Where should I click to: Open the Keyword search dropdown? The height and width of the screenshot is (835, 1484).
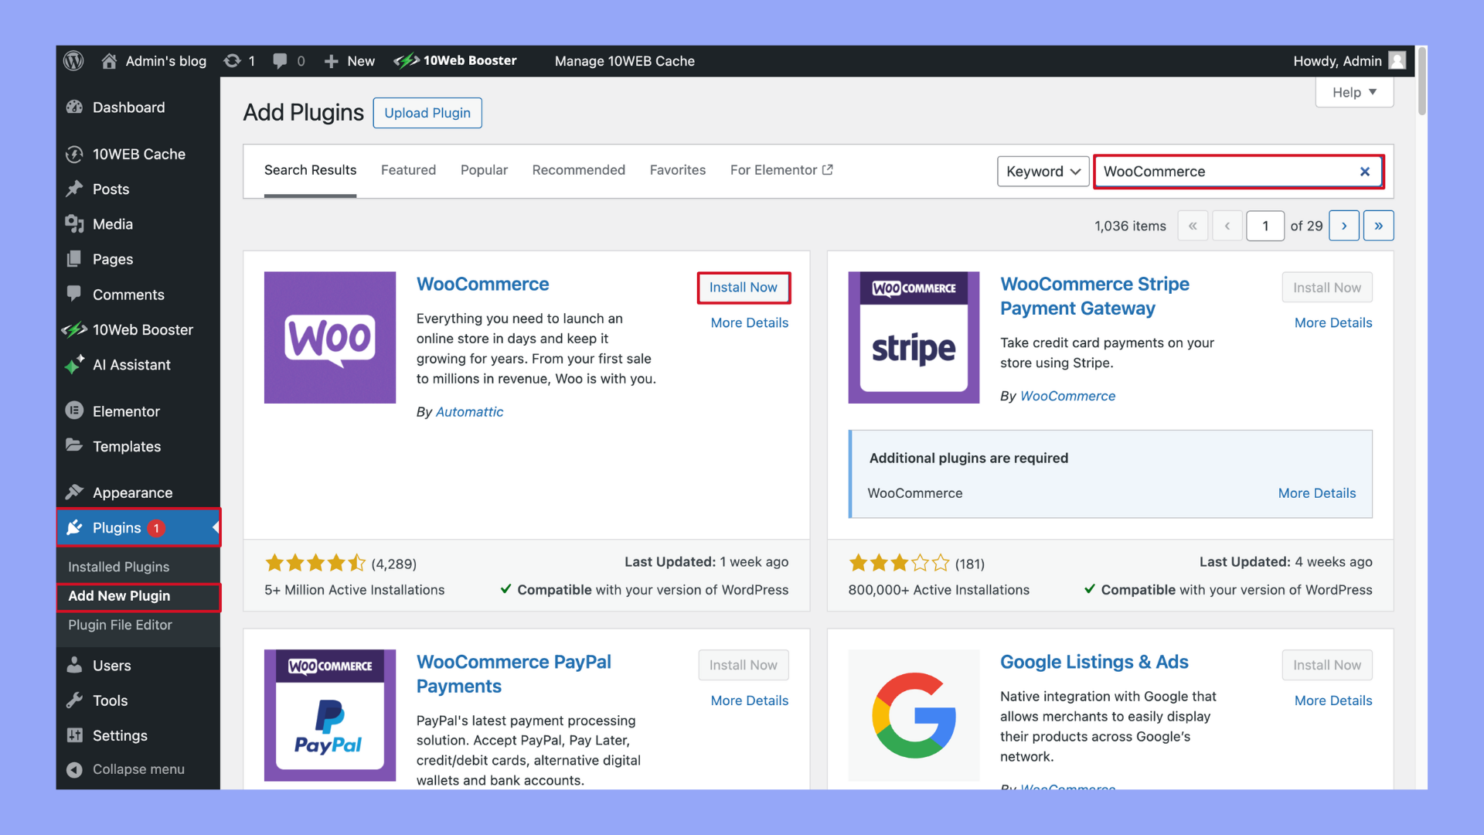coord(1043,171)
